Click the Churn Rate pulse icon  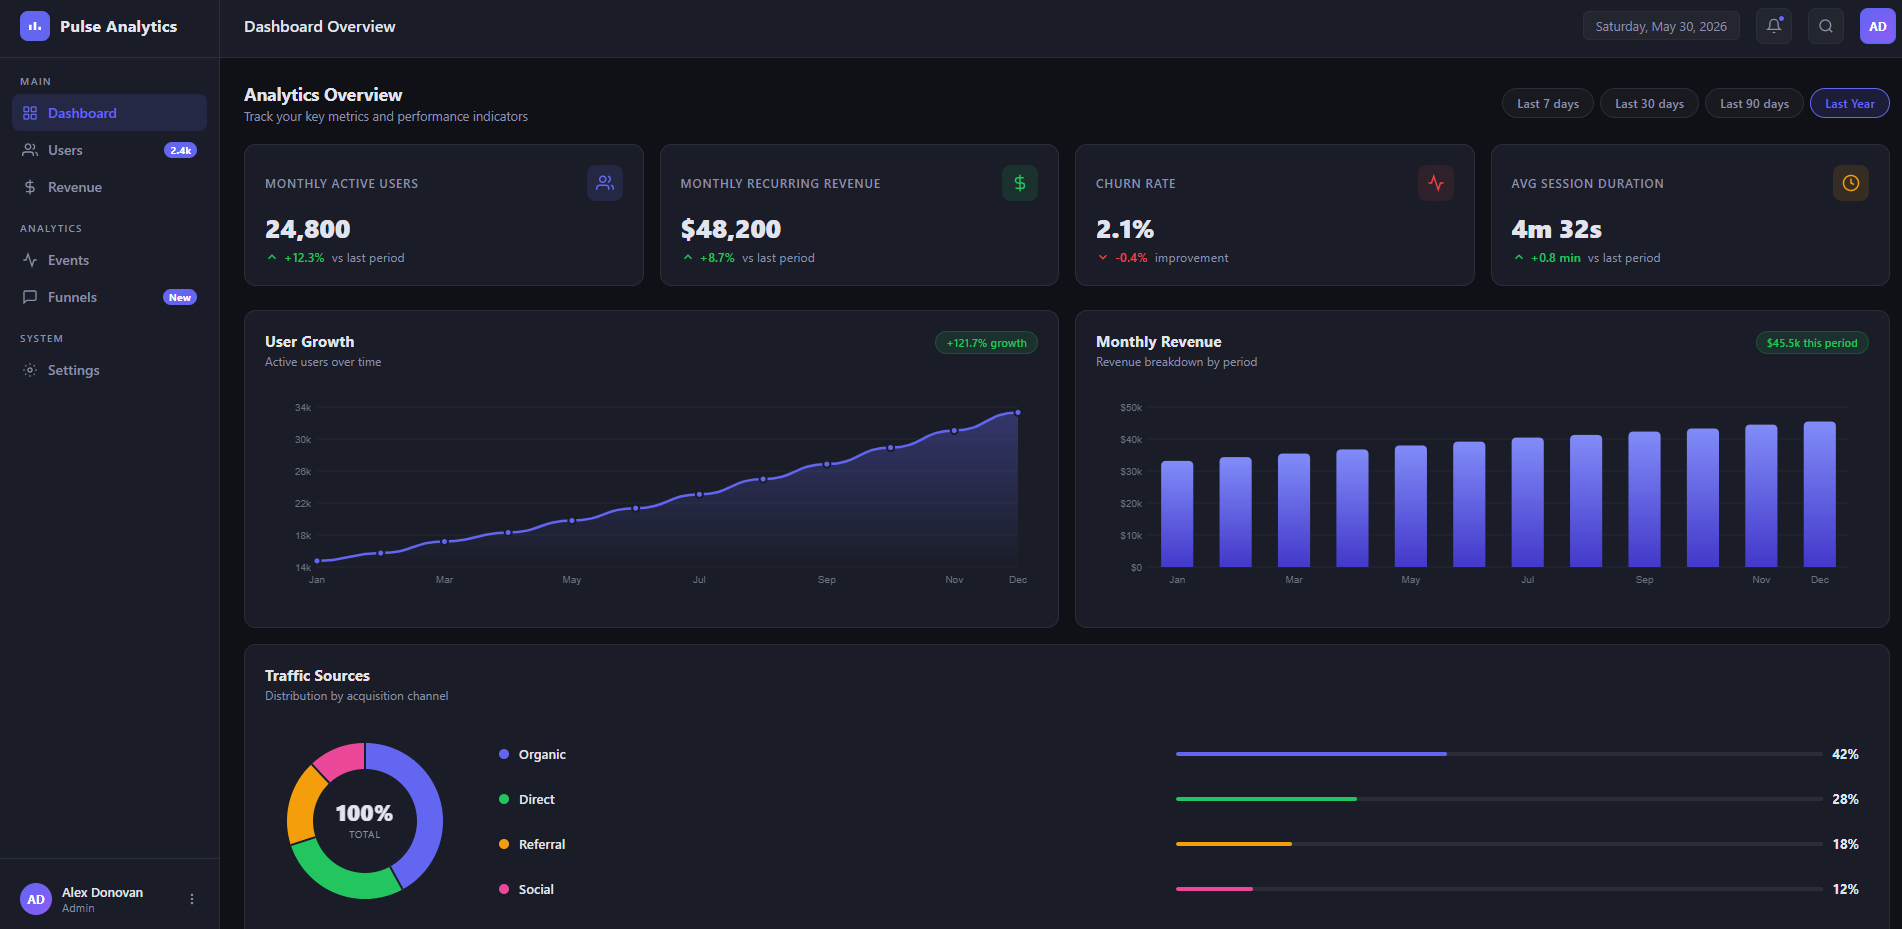[x=1436, y=183]
